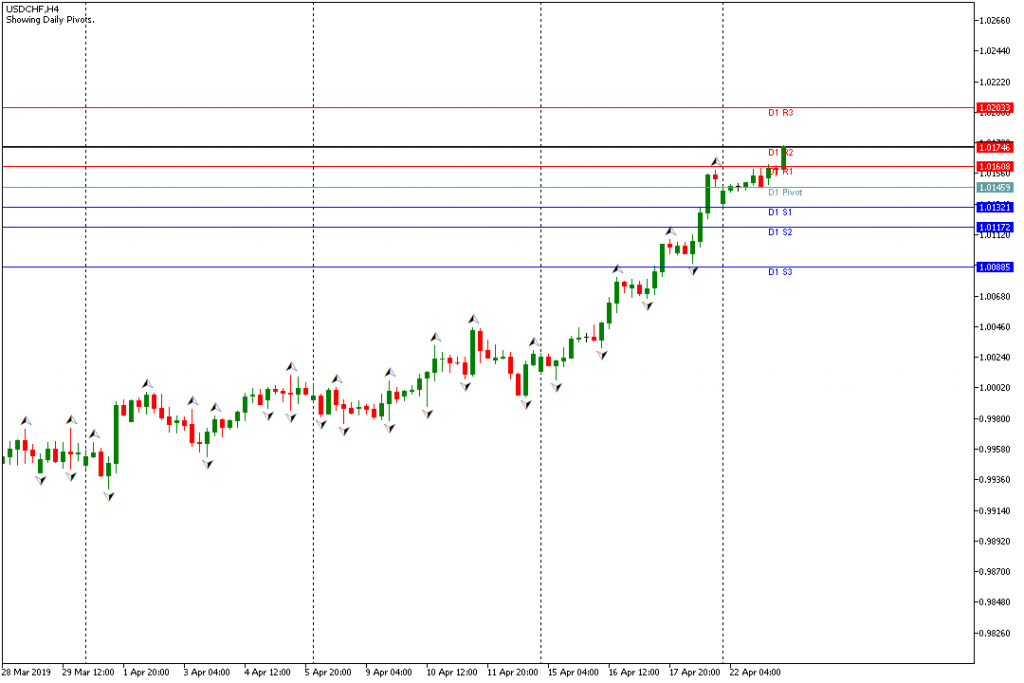Select the D1 S2 support label
This screenshot has width=1024, height=683.
780,232
